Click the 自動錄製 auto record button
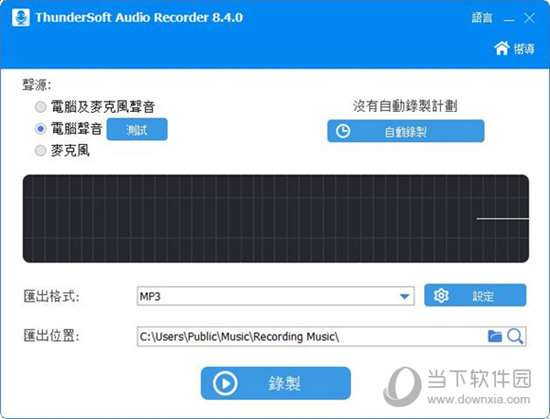Screen dimensions: 550x419 click(x=406, y=131)
